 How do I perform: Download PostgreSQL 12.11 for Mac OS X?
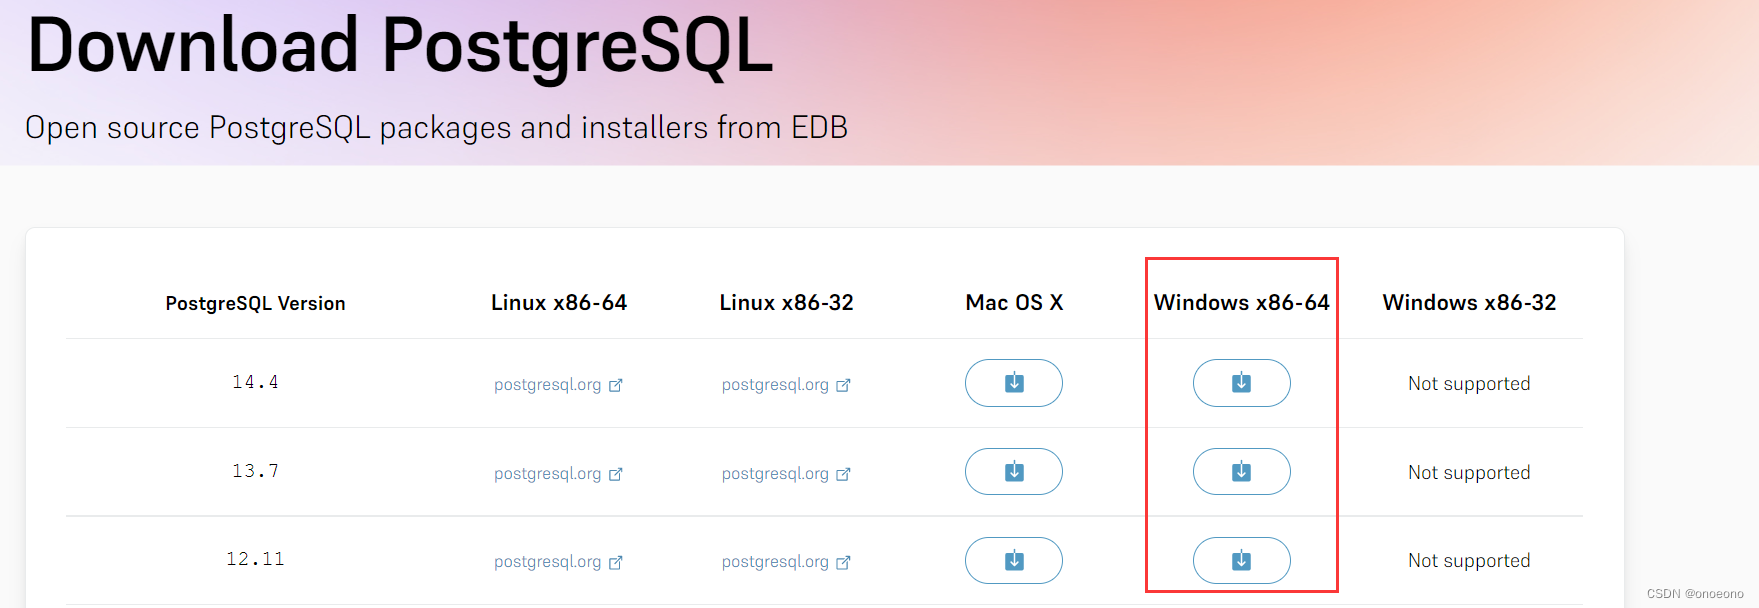pyautogui.click(x=1013, y=561)
